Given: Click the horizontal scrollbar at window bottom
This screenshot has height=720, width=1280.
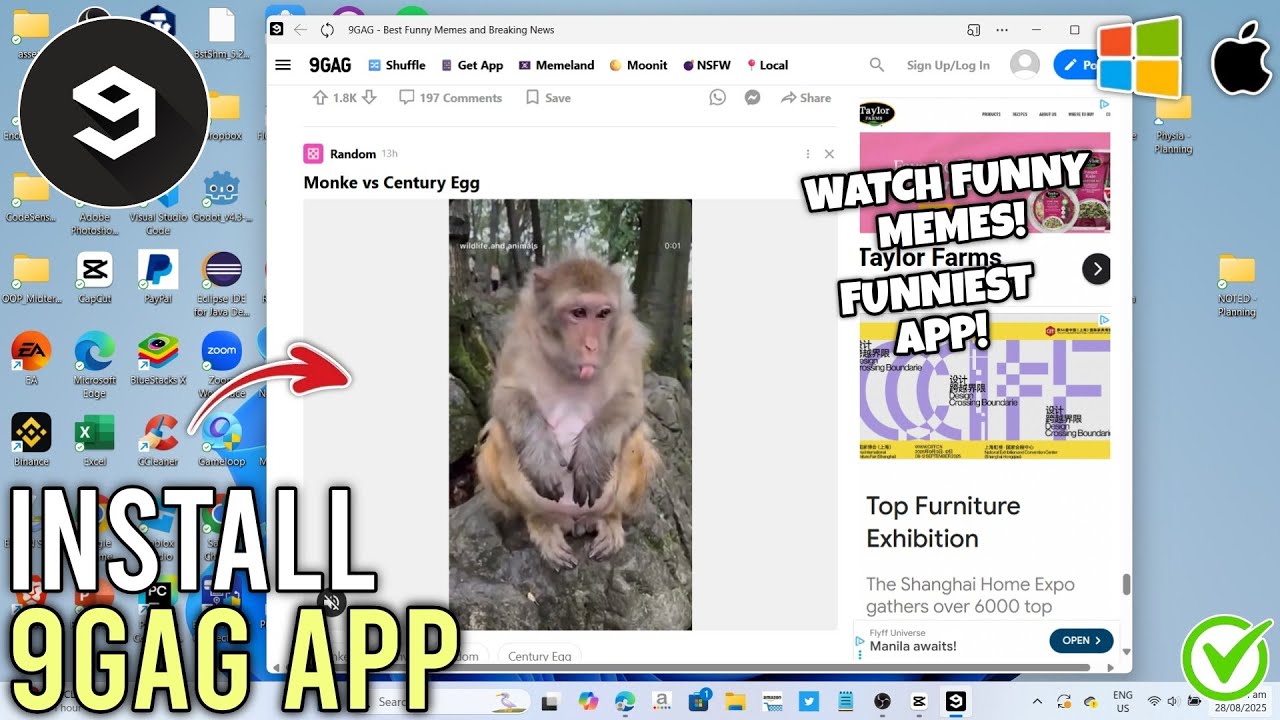Looking at the screenshot, I should pyautogui.click(x=690, y=667).
